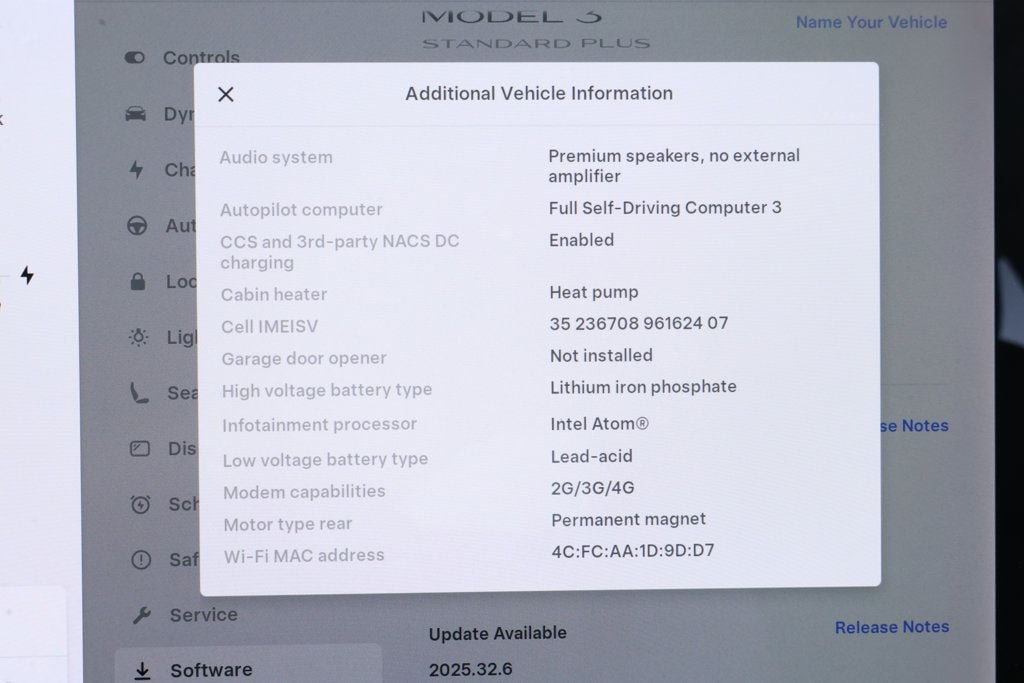Click the Safety exclamation mark icon

point(140,560)
